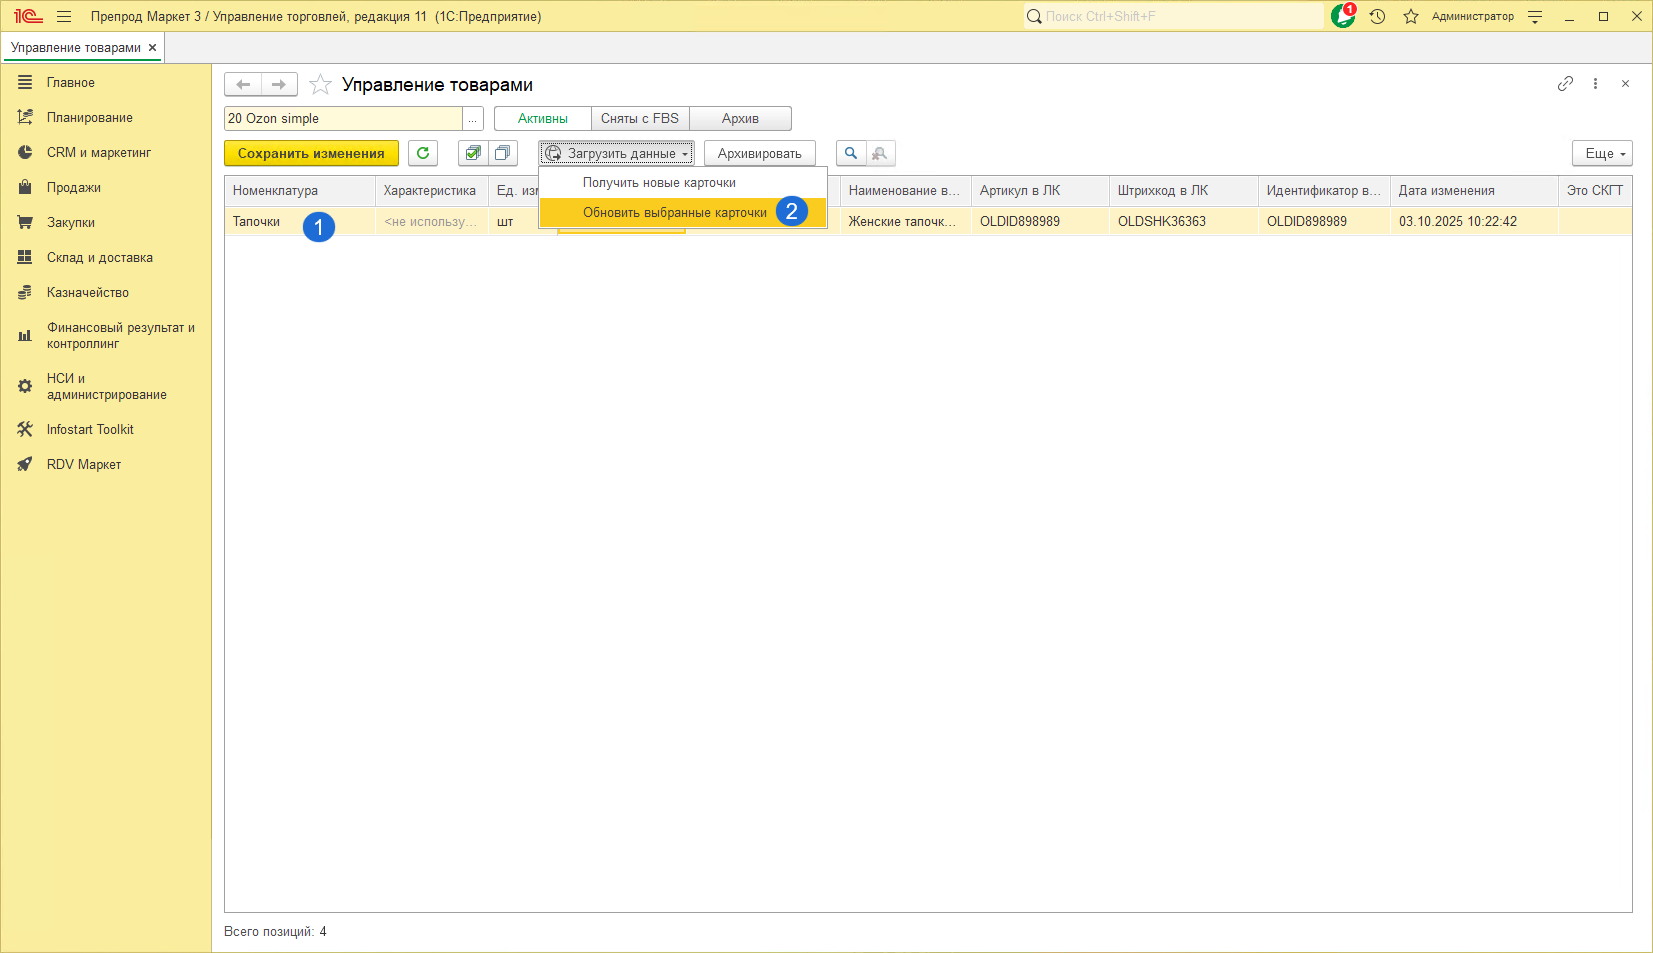Expand the Загрузить данные dropdown
The width and height of the screenshot is (1653, 953).
pos(616,153)
